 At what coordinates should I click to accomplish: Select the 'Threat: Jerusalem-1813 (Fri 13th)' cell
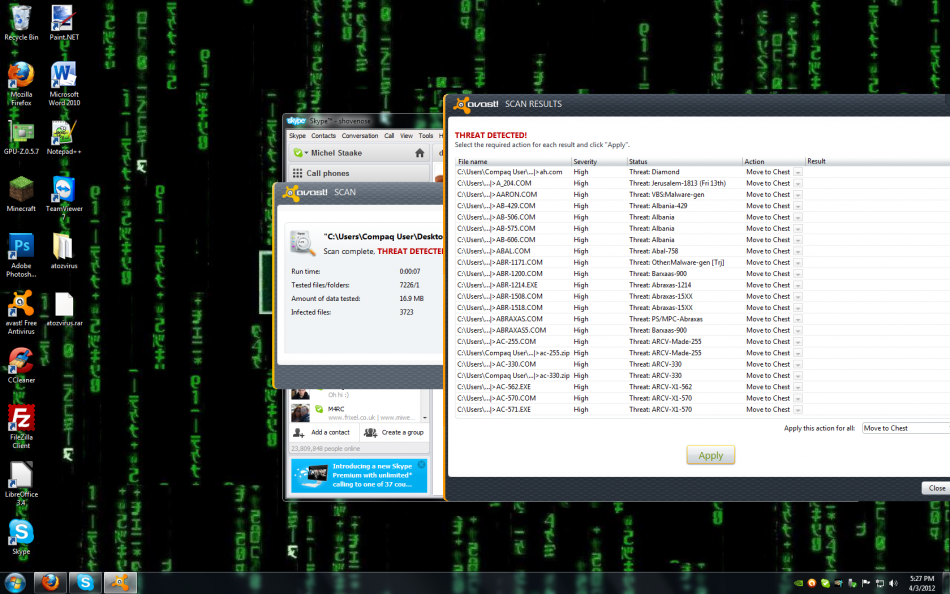tap(677, 184)
